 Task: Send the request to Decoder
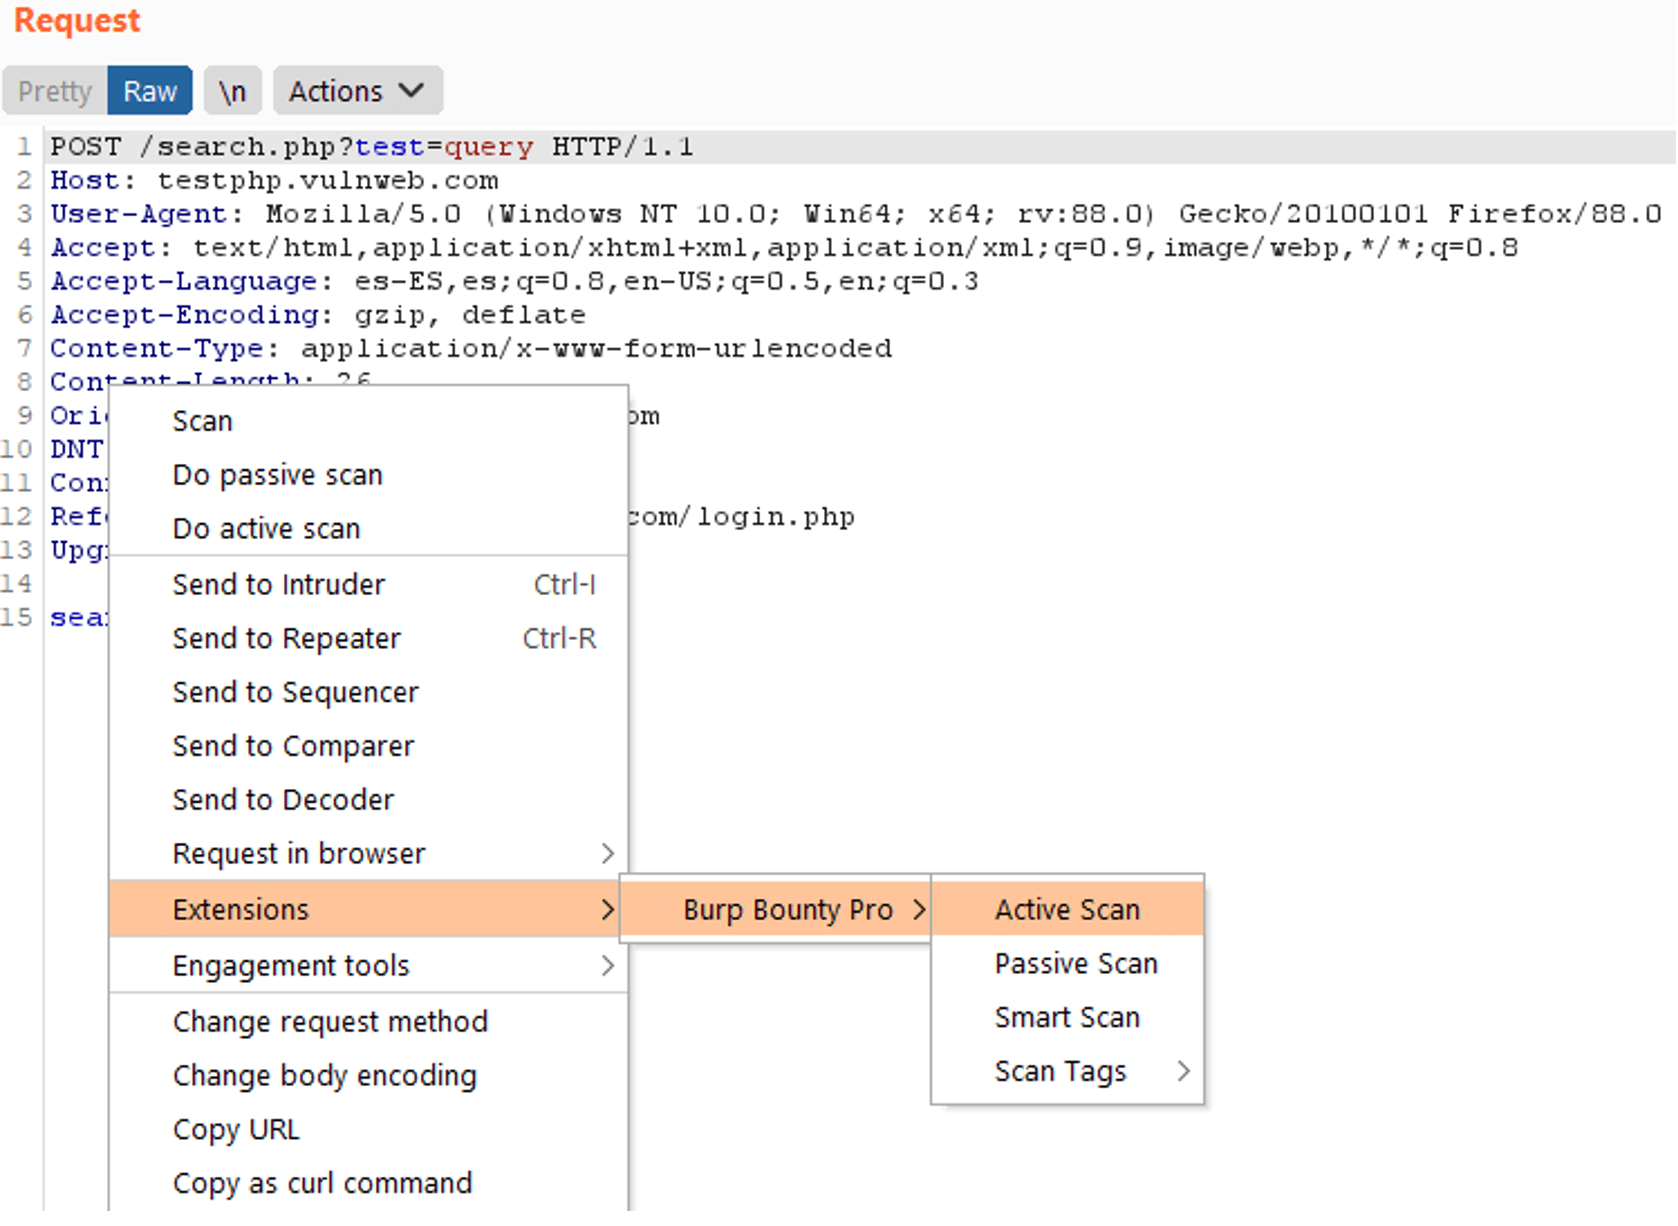point(283,799)
